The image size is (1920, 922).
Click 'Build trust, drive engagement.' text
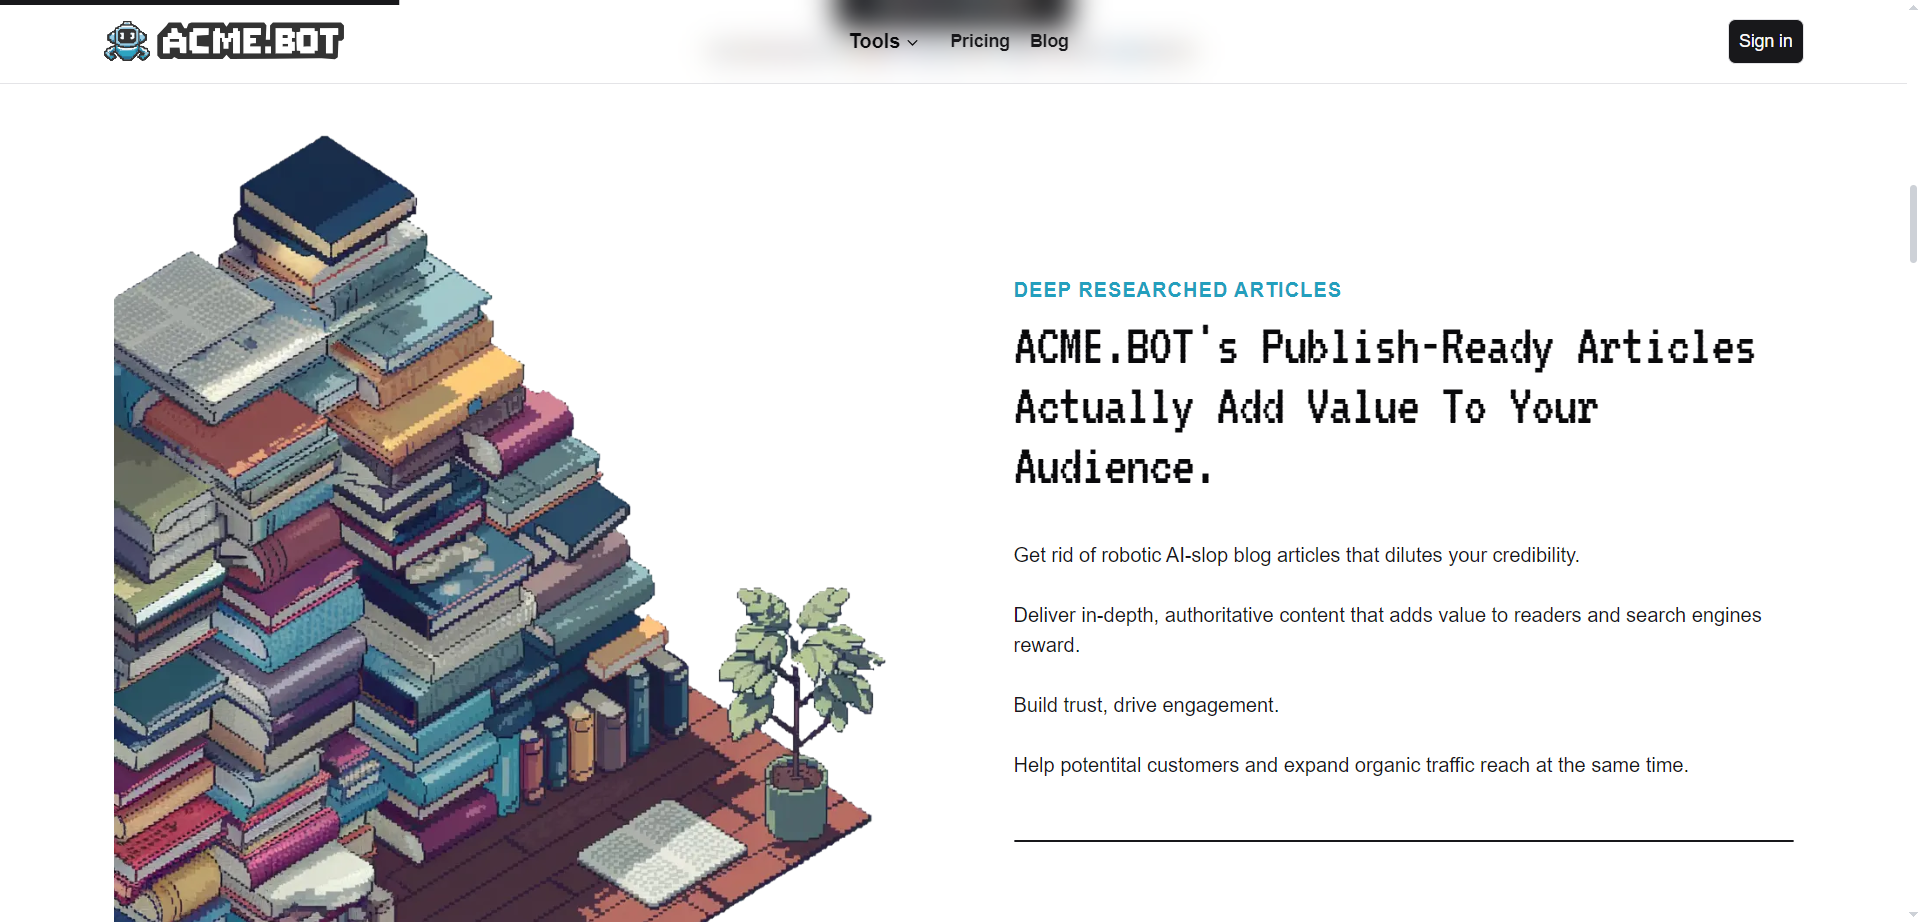pyautogui.click(x=1146, y=705)
